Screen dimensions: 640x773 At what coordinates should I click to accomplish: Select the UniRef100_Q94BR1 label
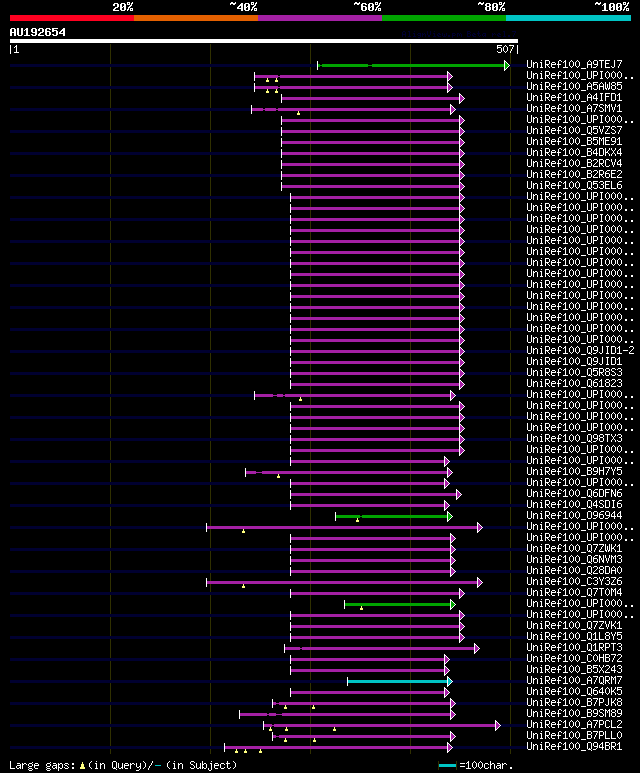(574, 747)
